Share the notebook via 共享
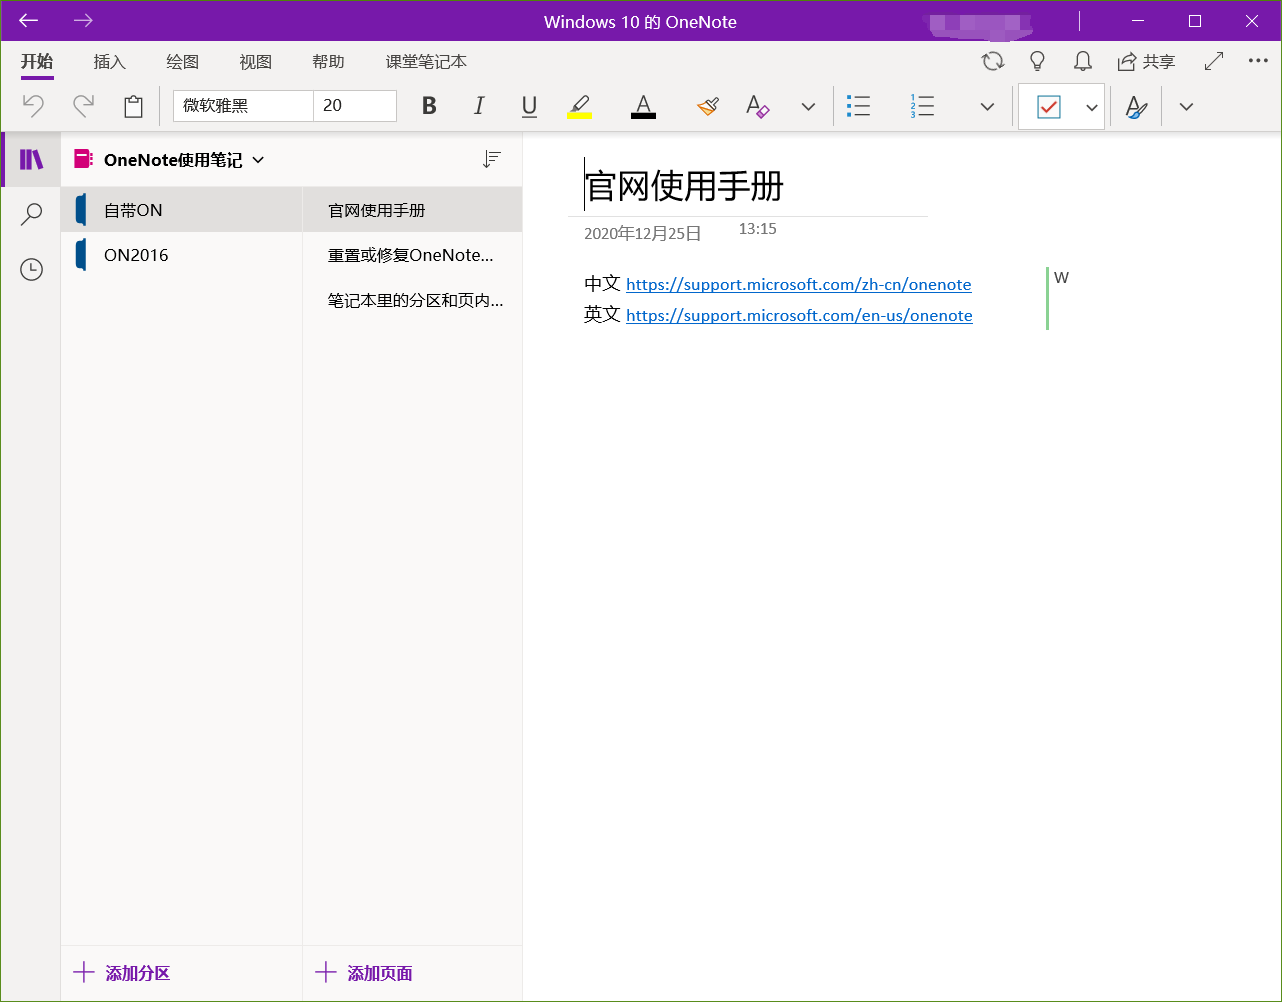This screenshot has width=1282, height=1002. (x=1146, y=62)
